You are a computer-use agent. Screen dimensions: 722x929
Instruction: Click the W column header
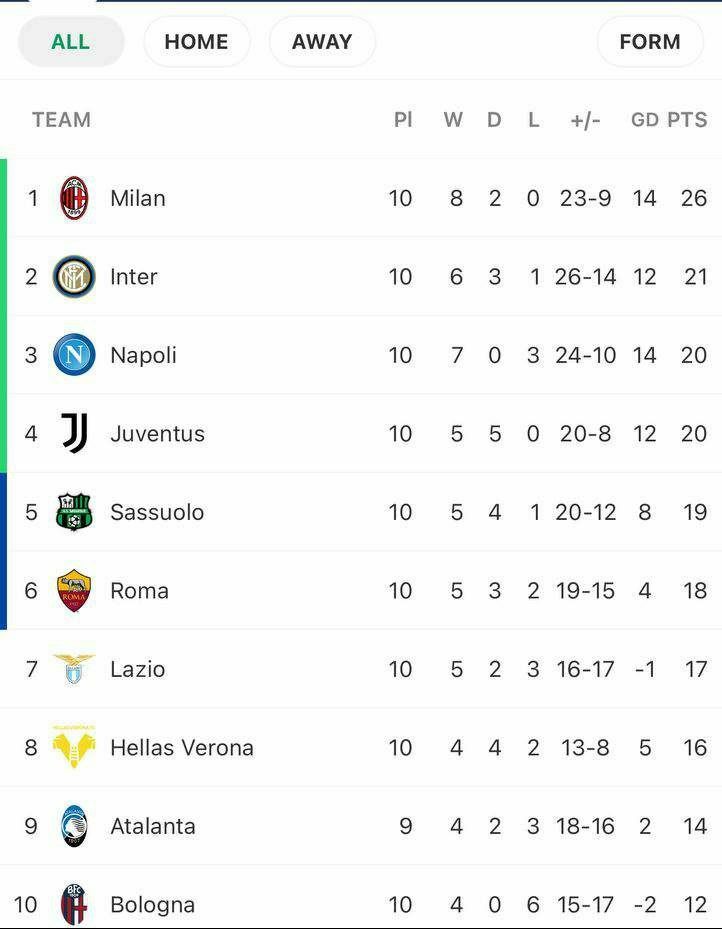click(454, 120)
